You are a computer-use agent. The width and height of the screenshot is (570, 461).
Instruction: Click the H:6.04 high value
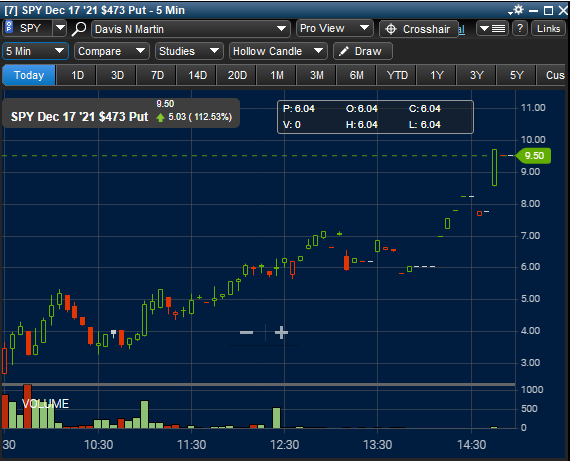click(362, 125)
